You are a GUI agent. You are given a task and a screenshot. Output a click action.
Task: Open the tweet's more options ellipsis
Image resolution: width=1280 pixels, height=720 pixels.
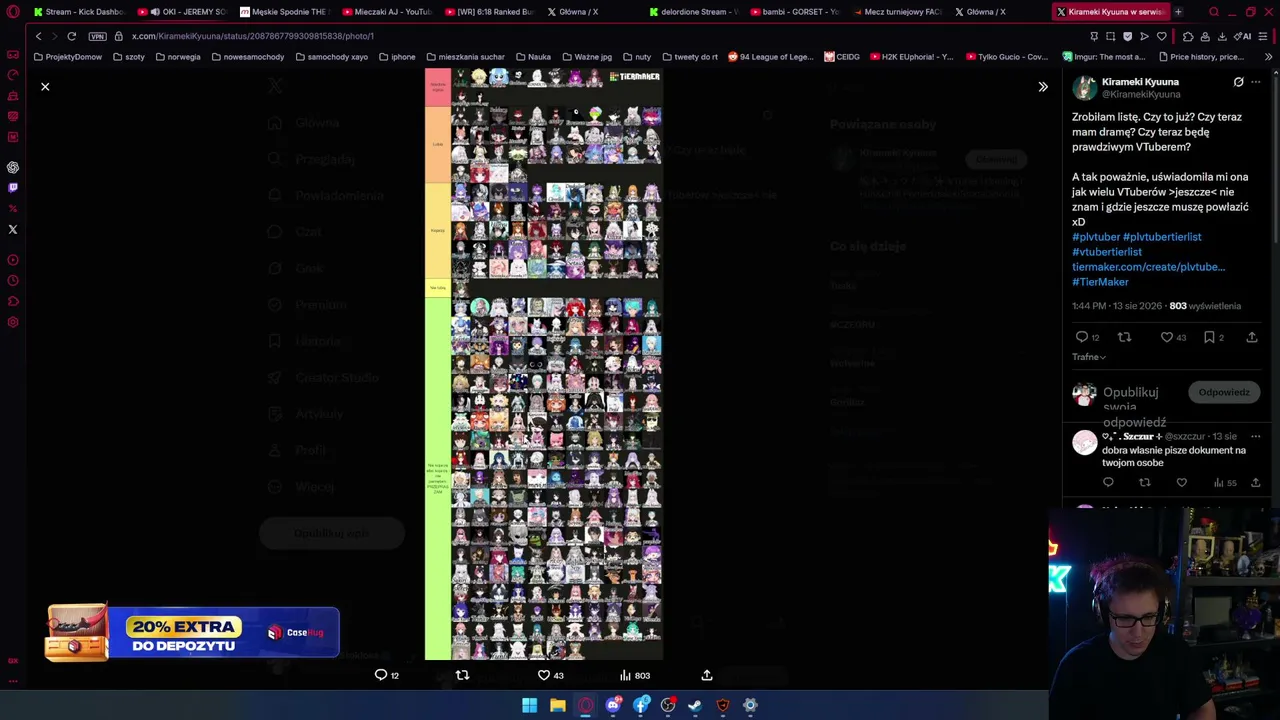tap(1256, 82)
